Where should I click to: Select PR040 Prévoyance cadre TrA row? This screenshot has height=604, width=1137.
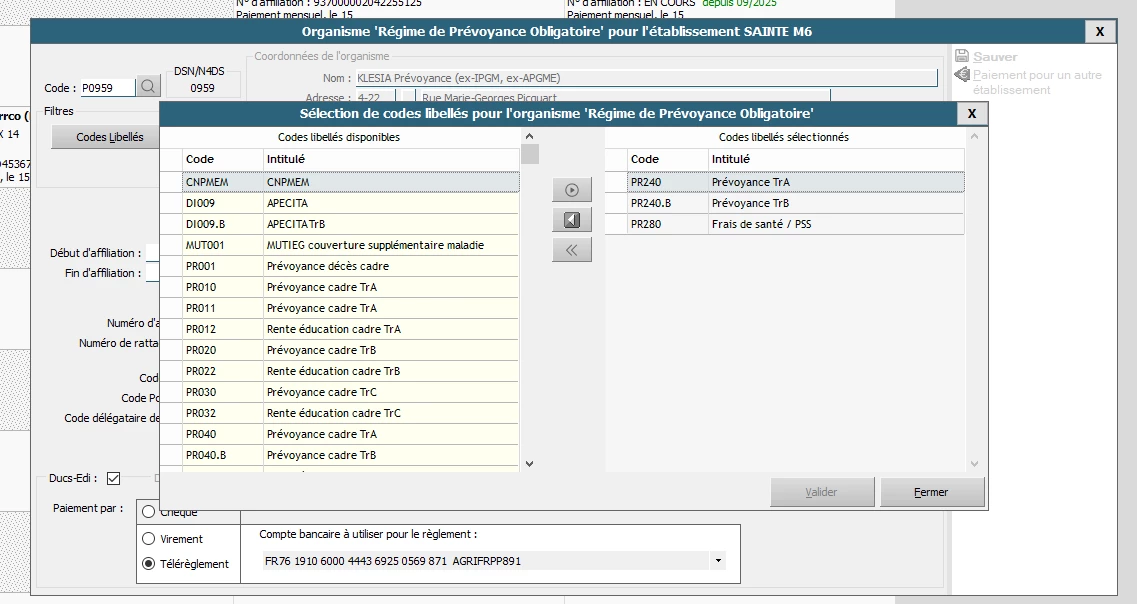pyautogui.click(x=340, y=434)
